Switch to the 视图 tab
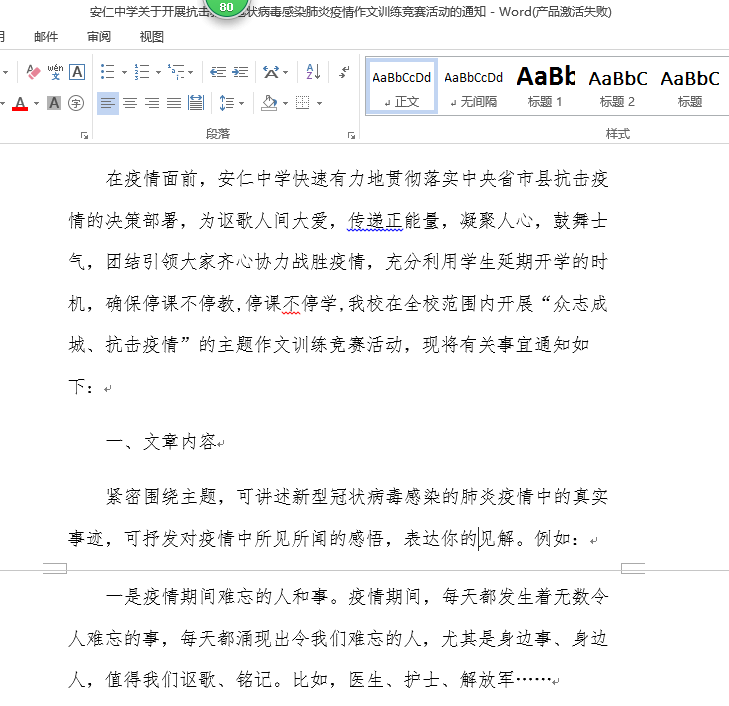Screen dimensions: 729x706 152,37
